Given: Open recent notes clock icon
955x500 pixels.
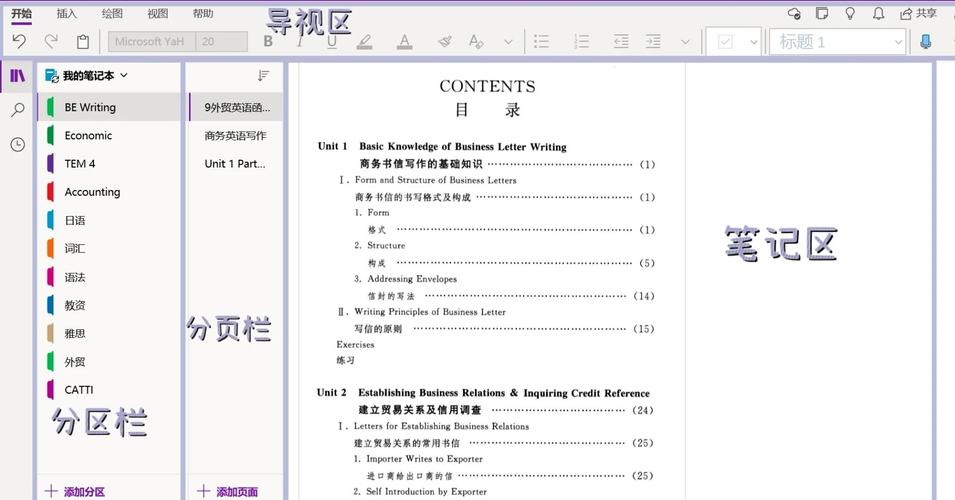Looking at the screenshot, I should click(18, 144).
